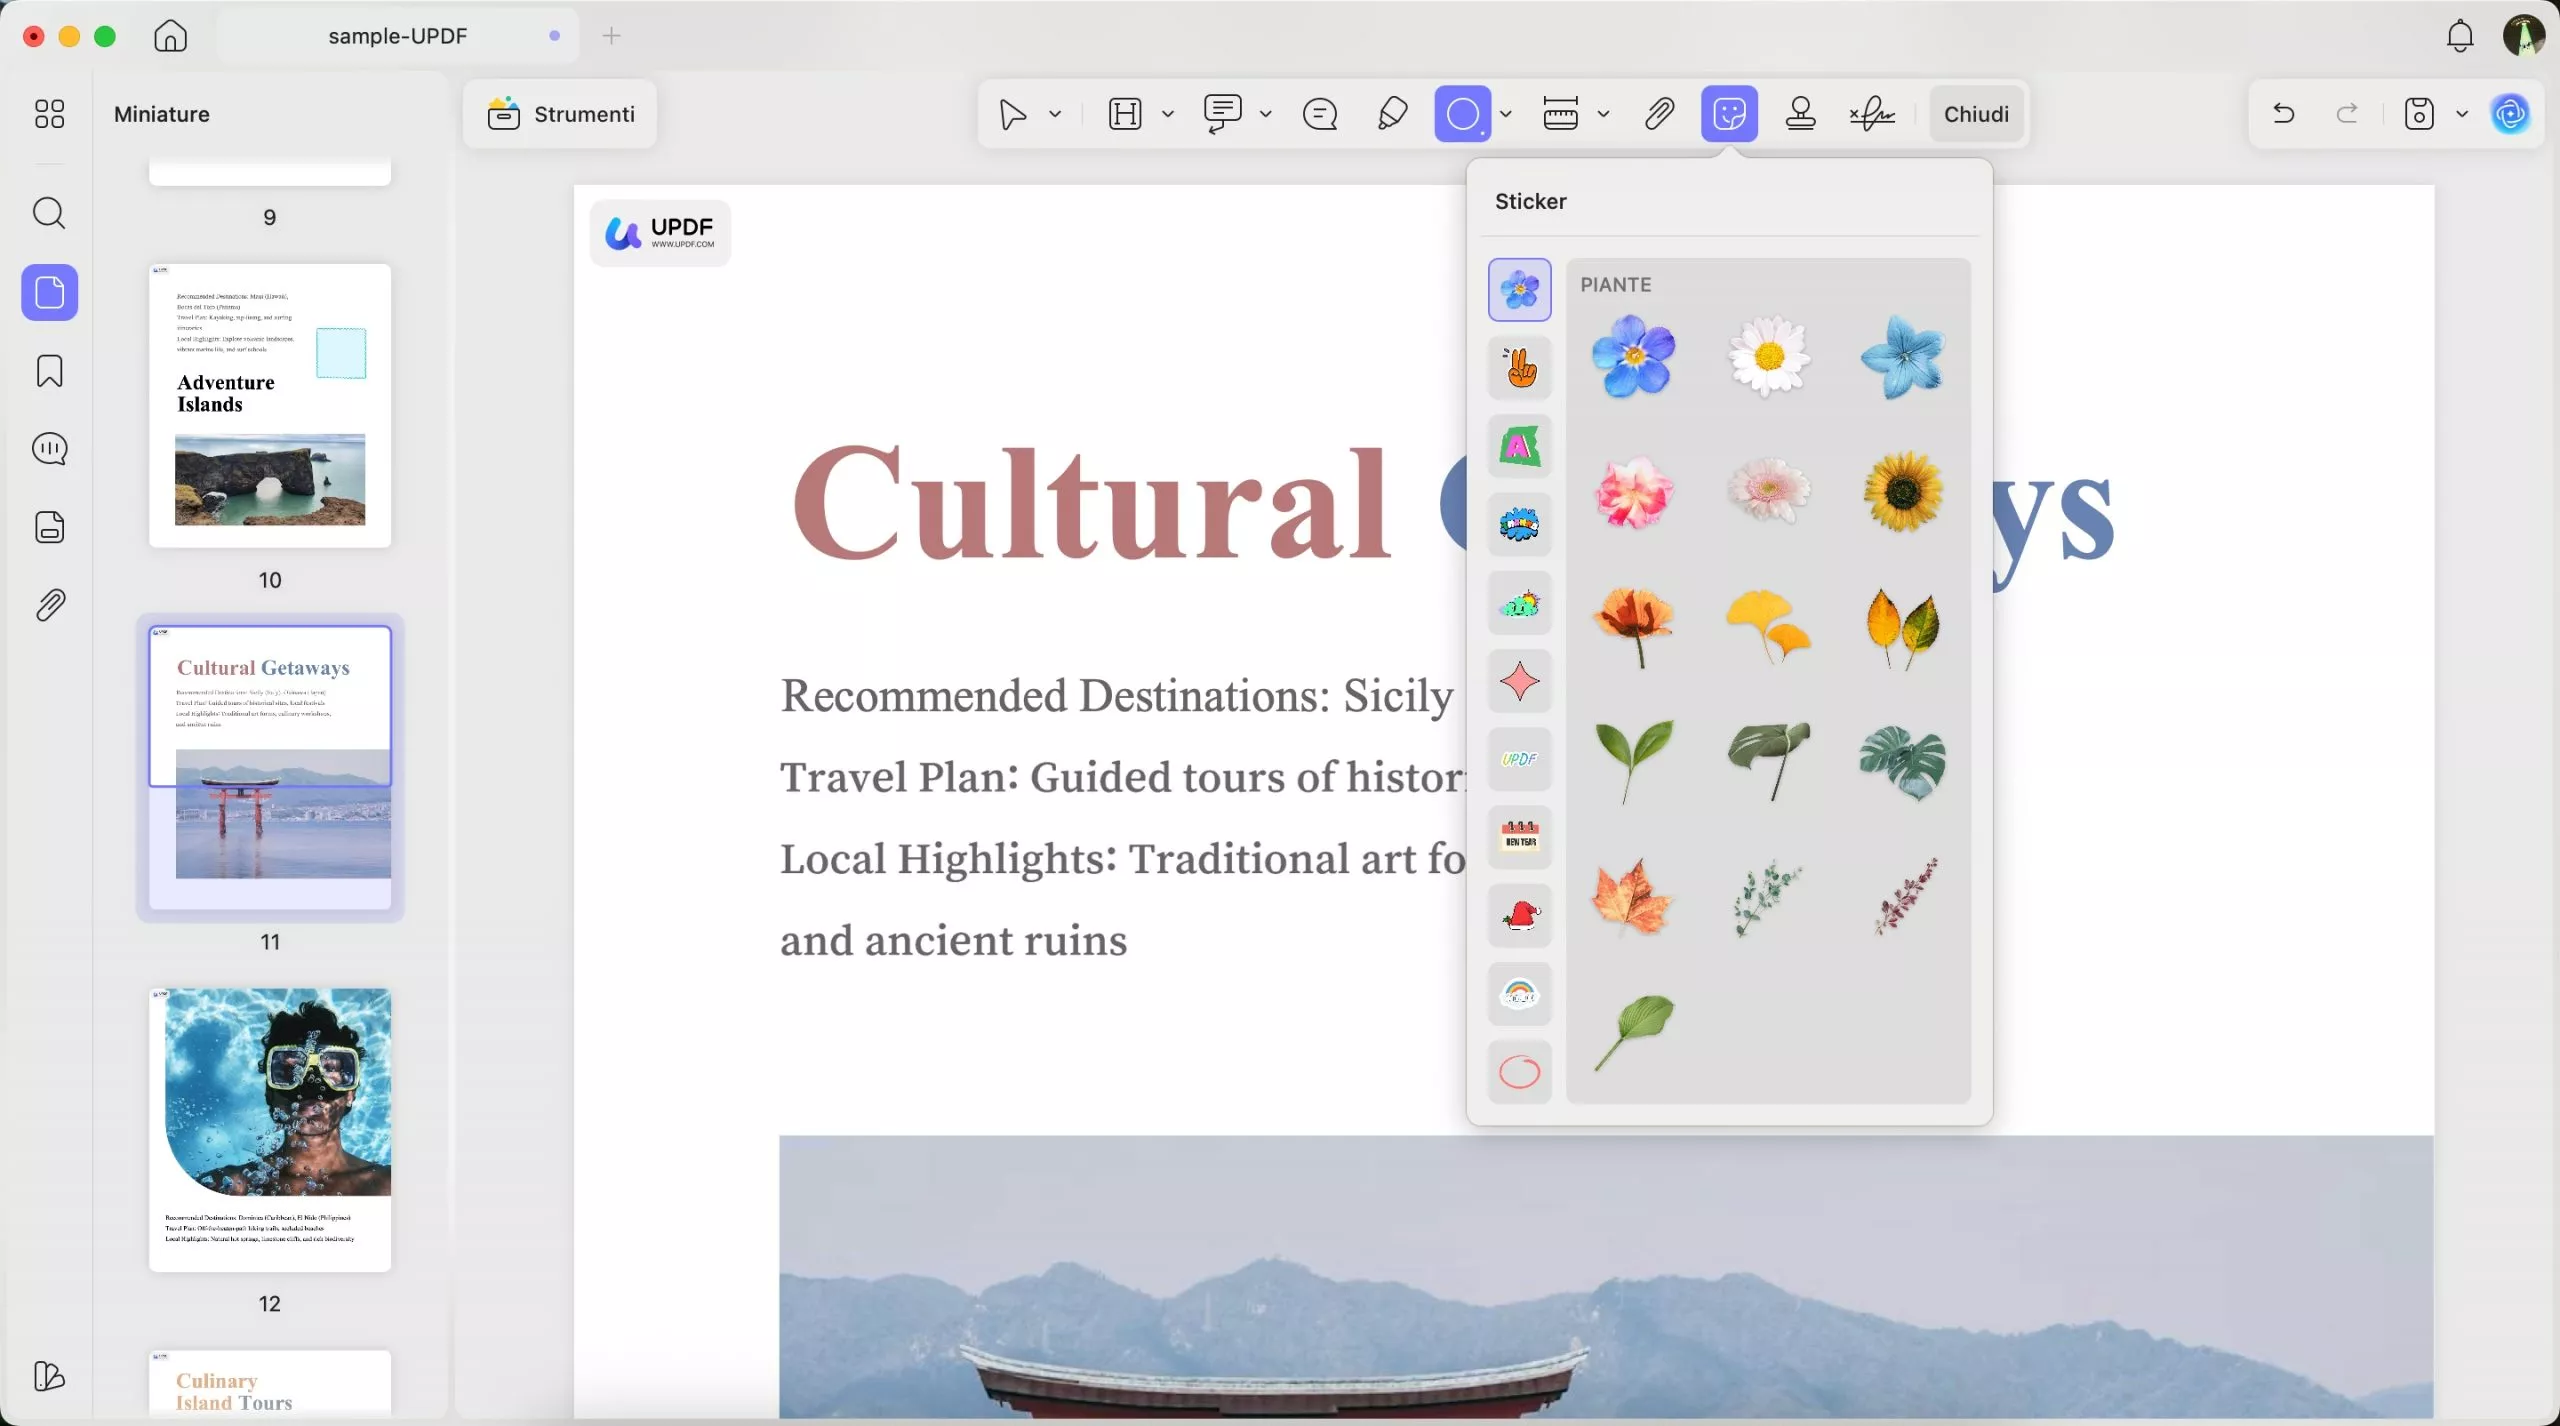Open Search in the left sidebar
This screenshot has width=2560, height=1426.
pyautogui.click(x=49, y=213)
